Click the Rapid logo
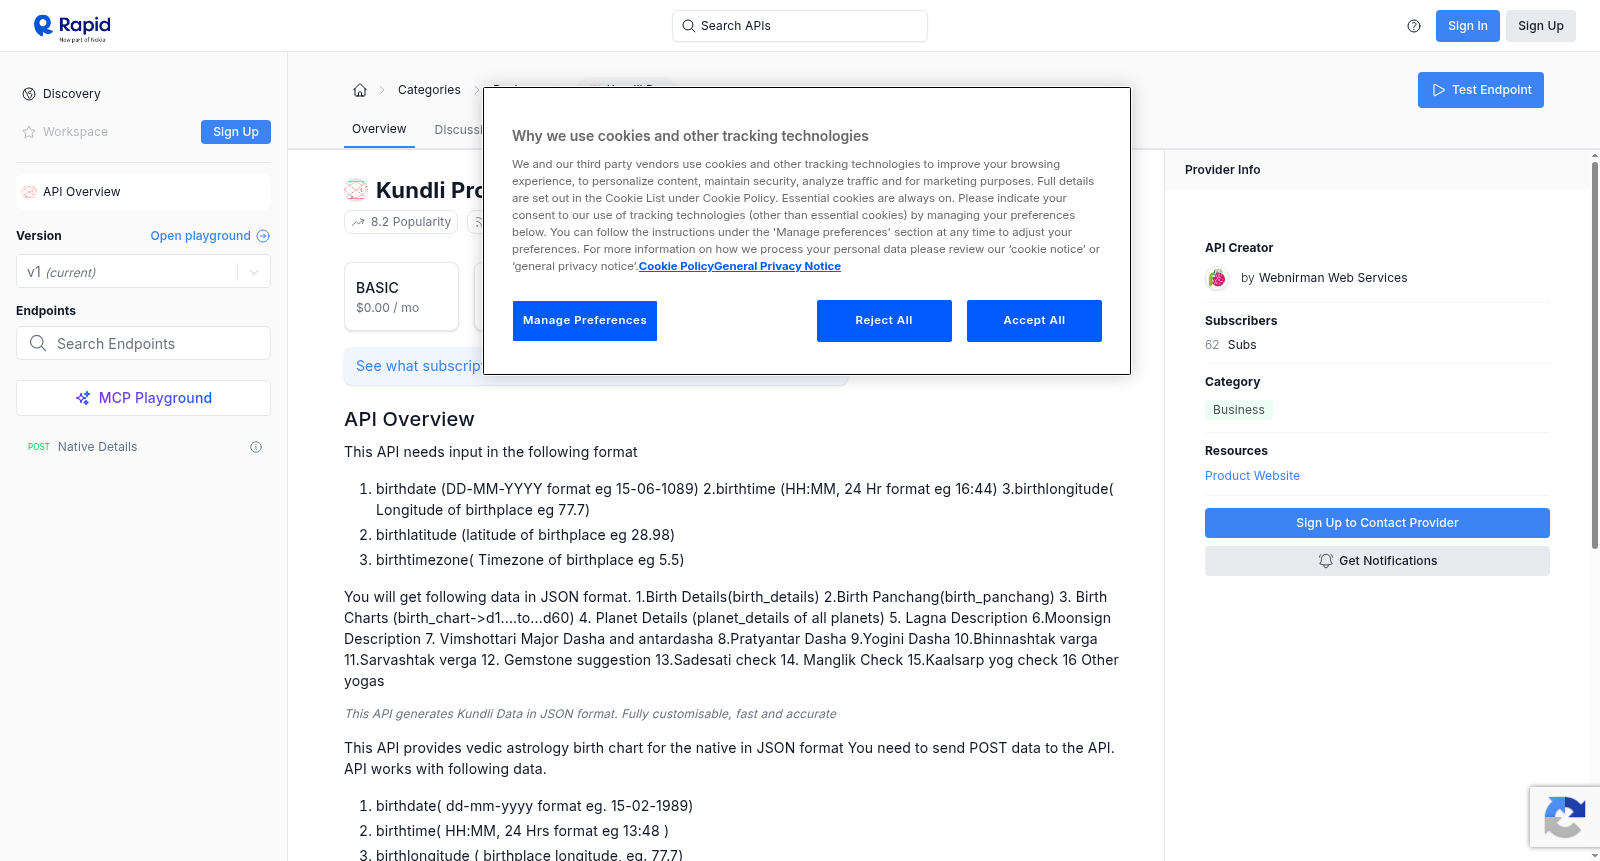Image resolution: width=1600 pixels, height=861 pixels. pos(72,27)
